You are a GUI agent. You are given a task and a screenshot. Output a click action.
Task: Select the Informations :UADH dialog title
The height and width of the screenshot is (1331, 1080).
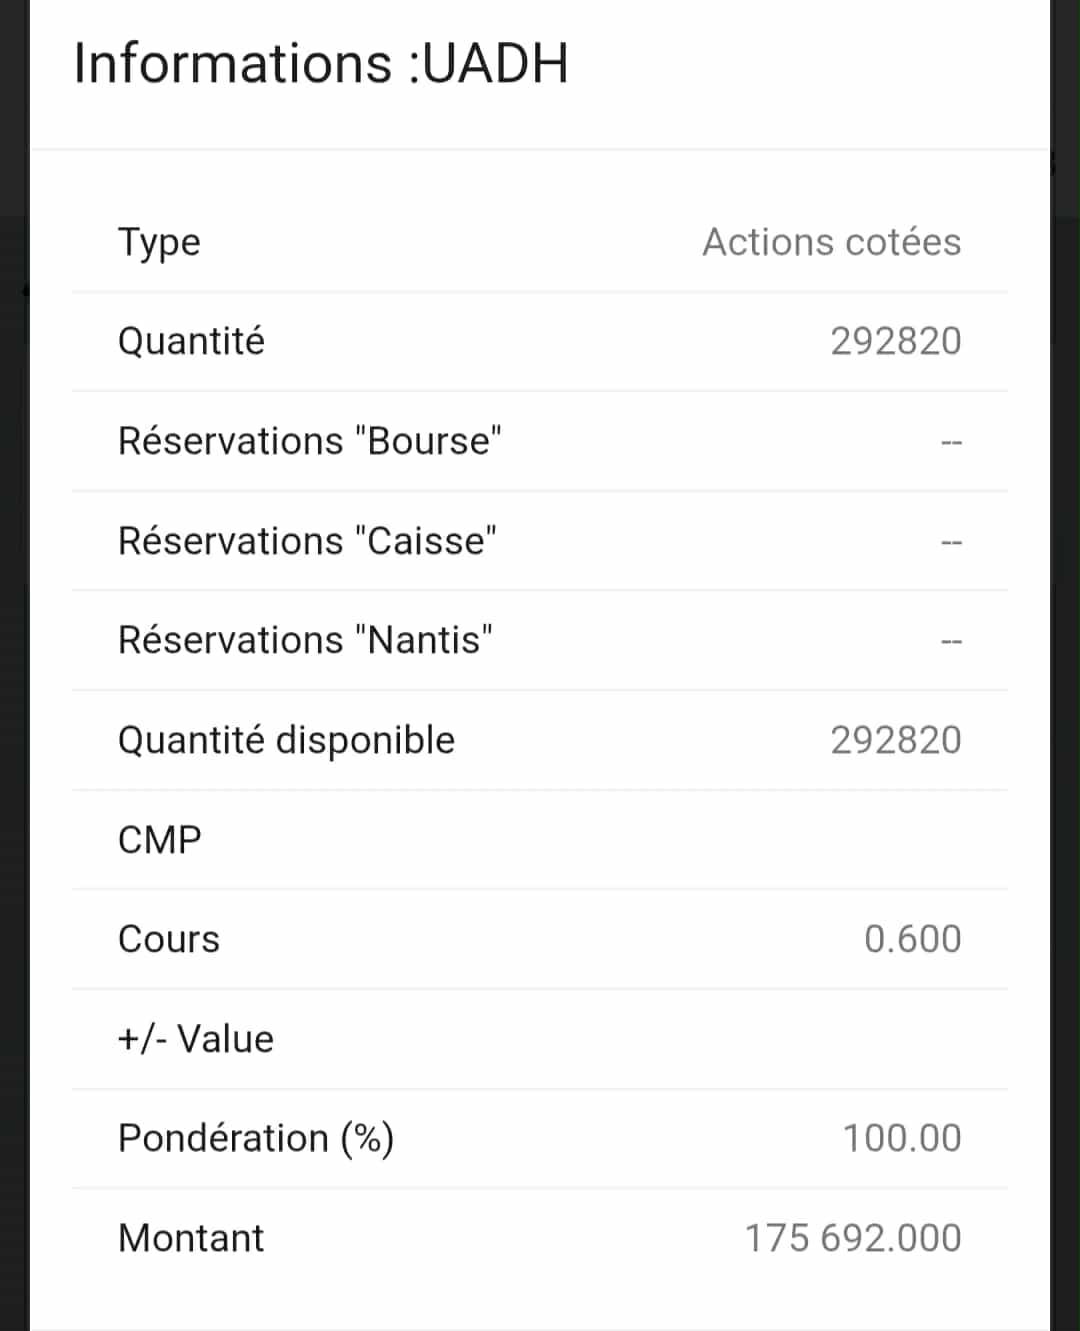pos(321,64)
